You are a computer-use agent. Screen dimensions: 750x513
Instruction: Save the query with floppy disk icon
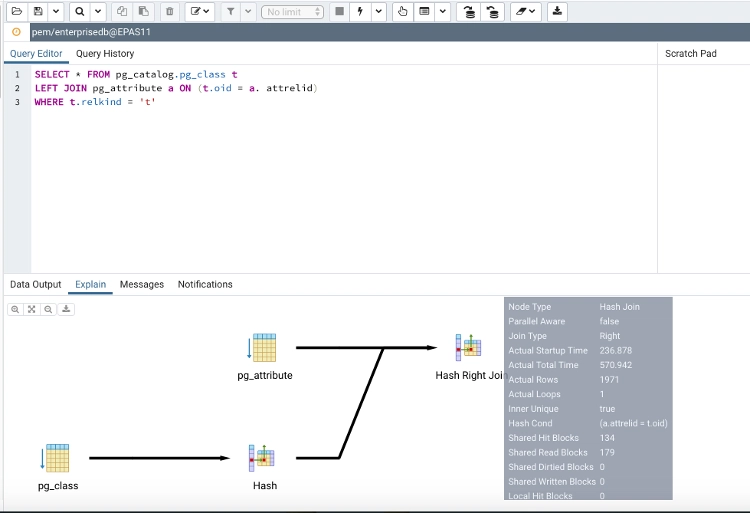[x=38, y=11]
